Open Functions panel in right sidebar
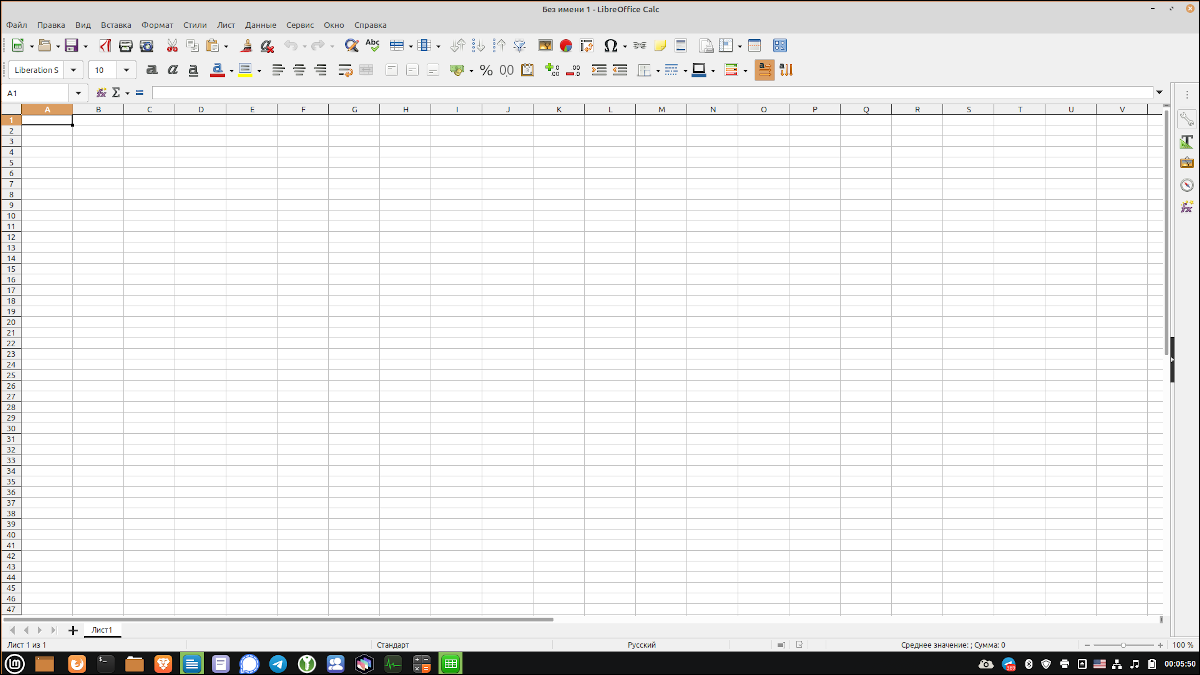 (1186, 207)
